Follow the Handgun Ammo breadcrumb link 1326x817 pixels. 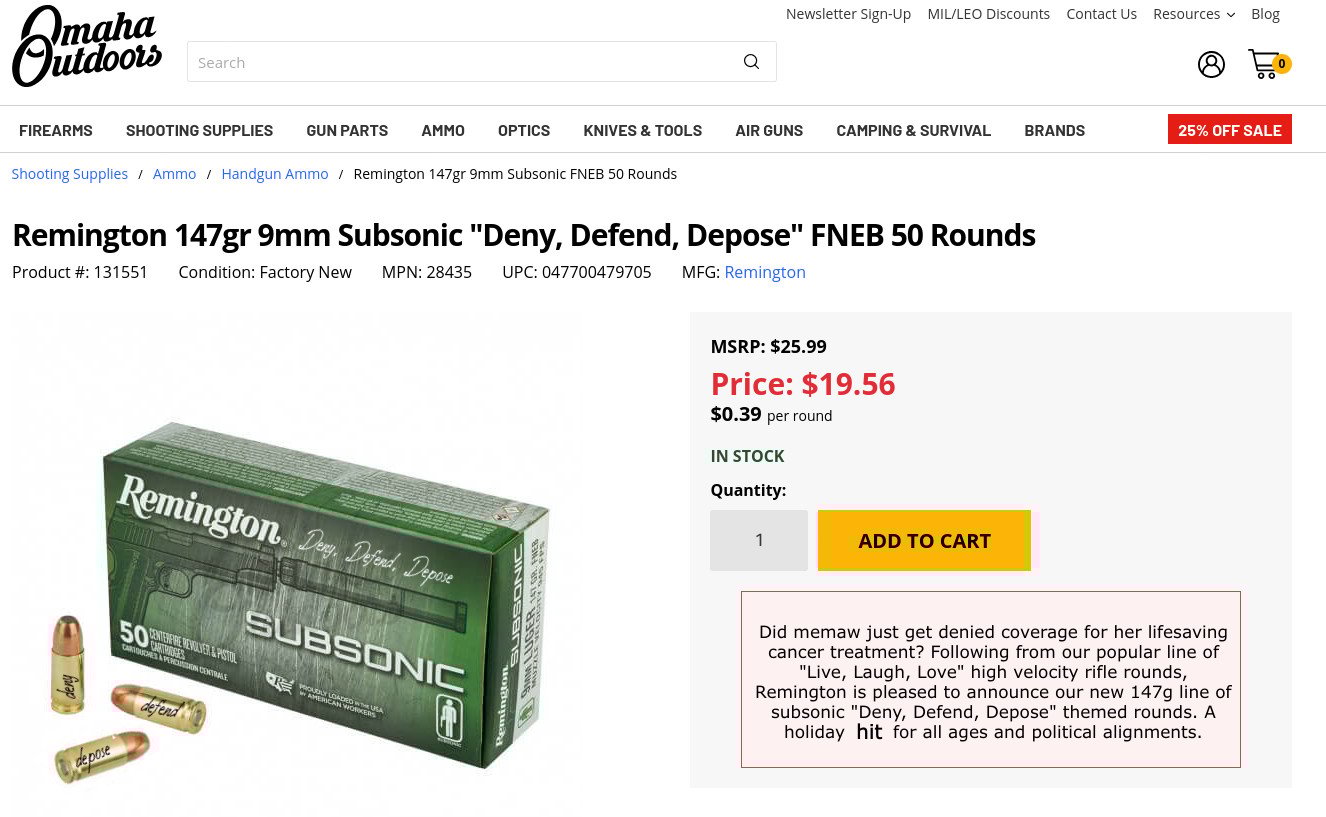click(275, 174)
